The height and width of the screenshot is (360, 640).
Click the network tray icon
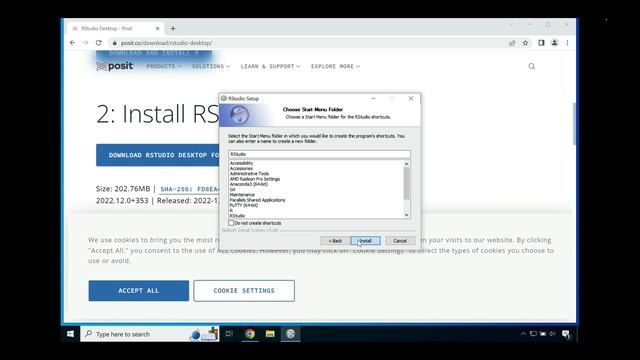click(533, 334)
